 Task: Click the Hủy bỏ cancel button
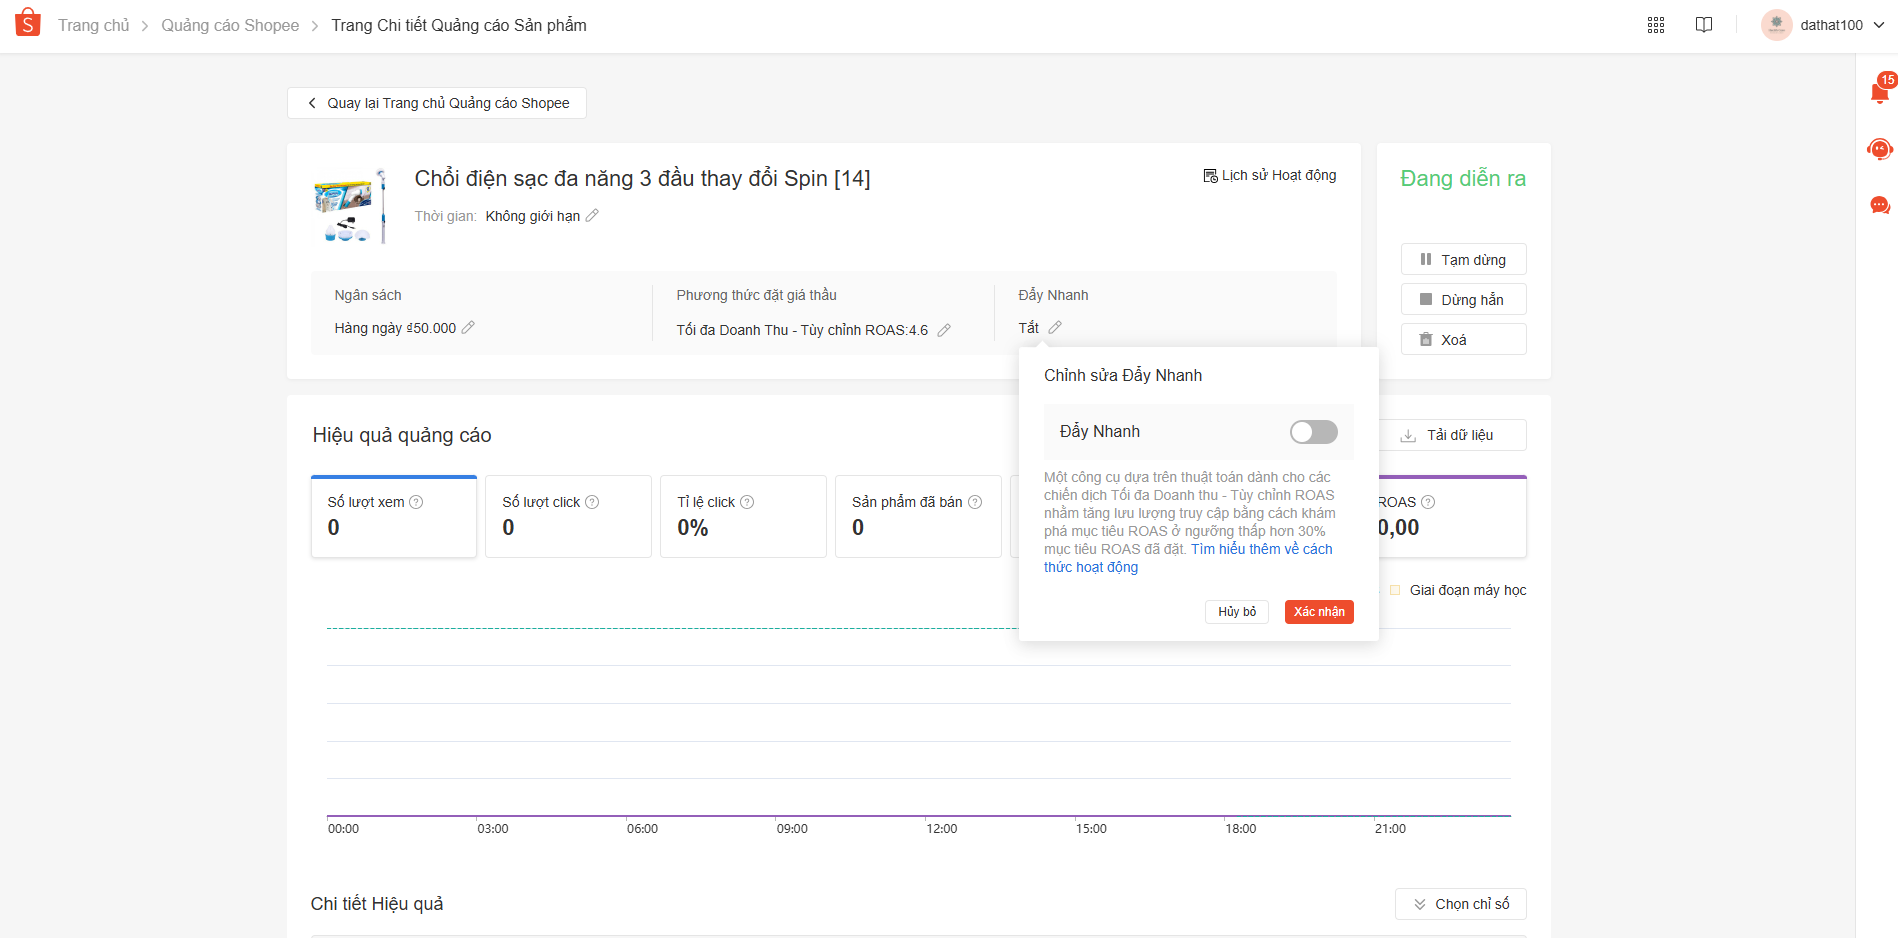click(1236, 612)
